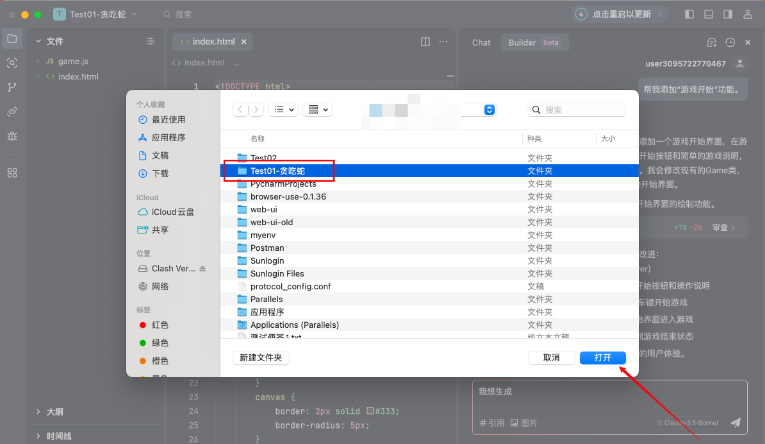Go to the 下载 downloads sidebar location
765x444 pixels.
[x=160, y=173]
